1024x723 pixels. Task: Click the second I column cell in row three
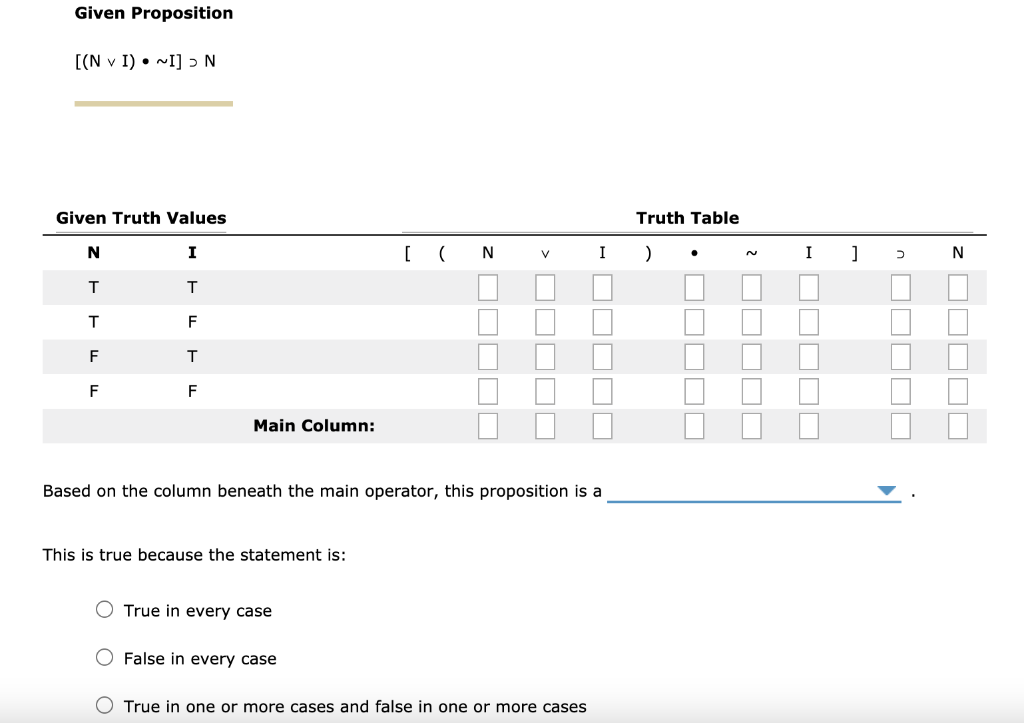(808, 356)
